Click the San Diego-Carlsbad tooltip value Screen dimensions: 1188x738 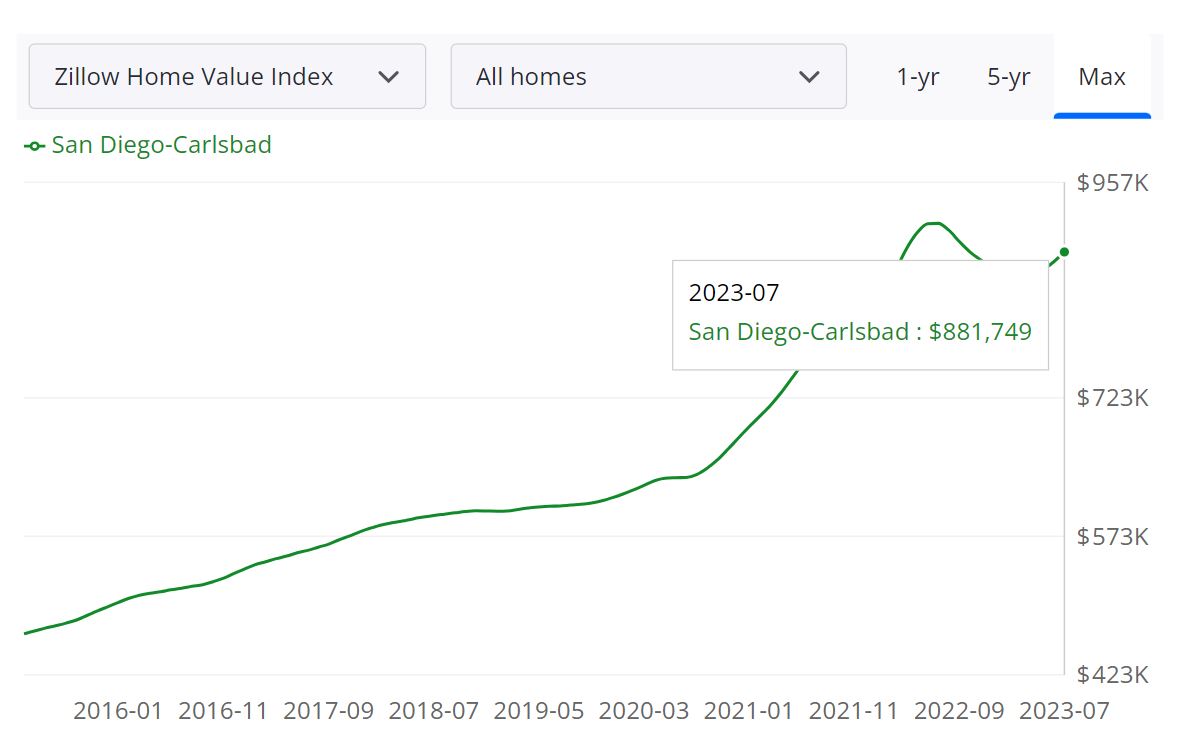(x=860, y=331)
